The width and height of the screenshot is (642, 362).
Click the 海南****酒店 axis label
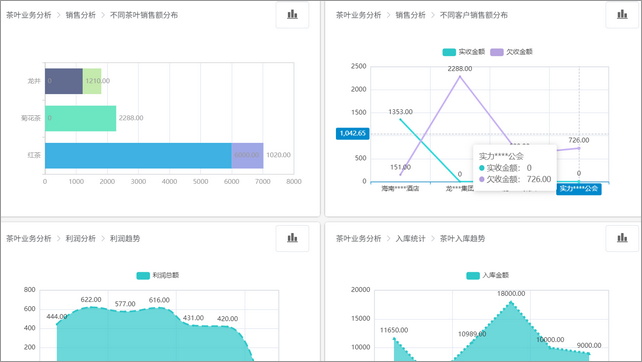pos(400,188)
